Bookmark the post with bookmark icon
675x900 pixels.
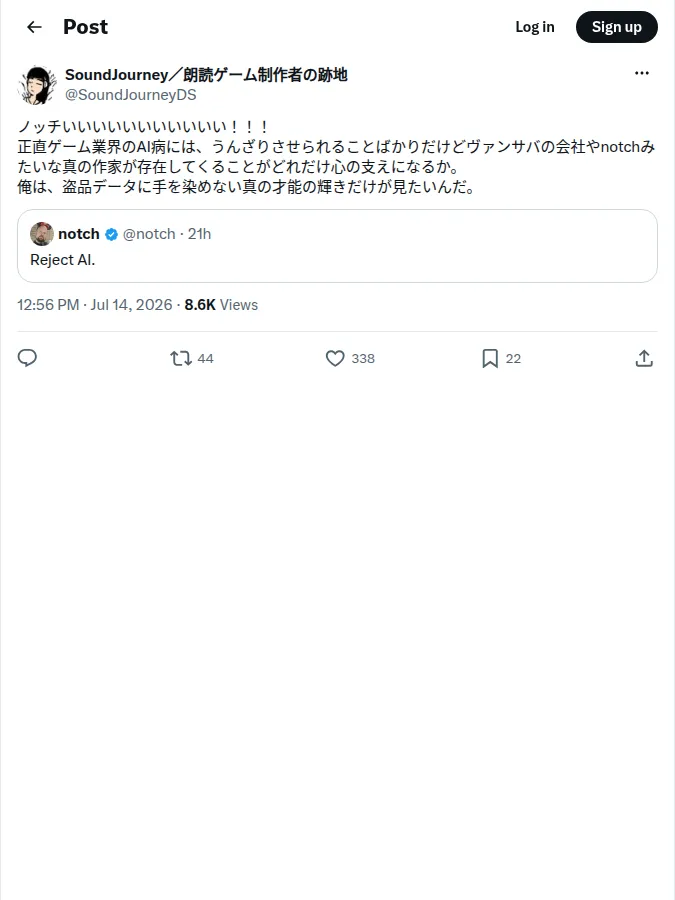(x=490, y=359)
